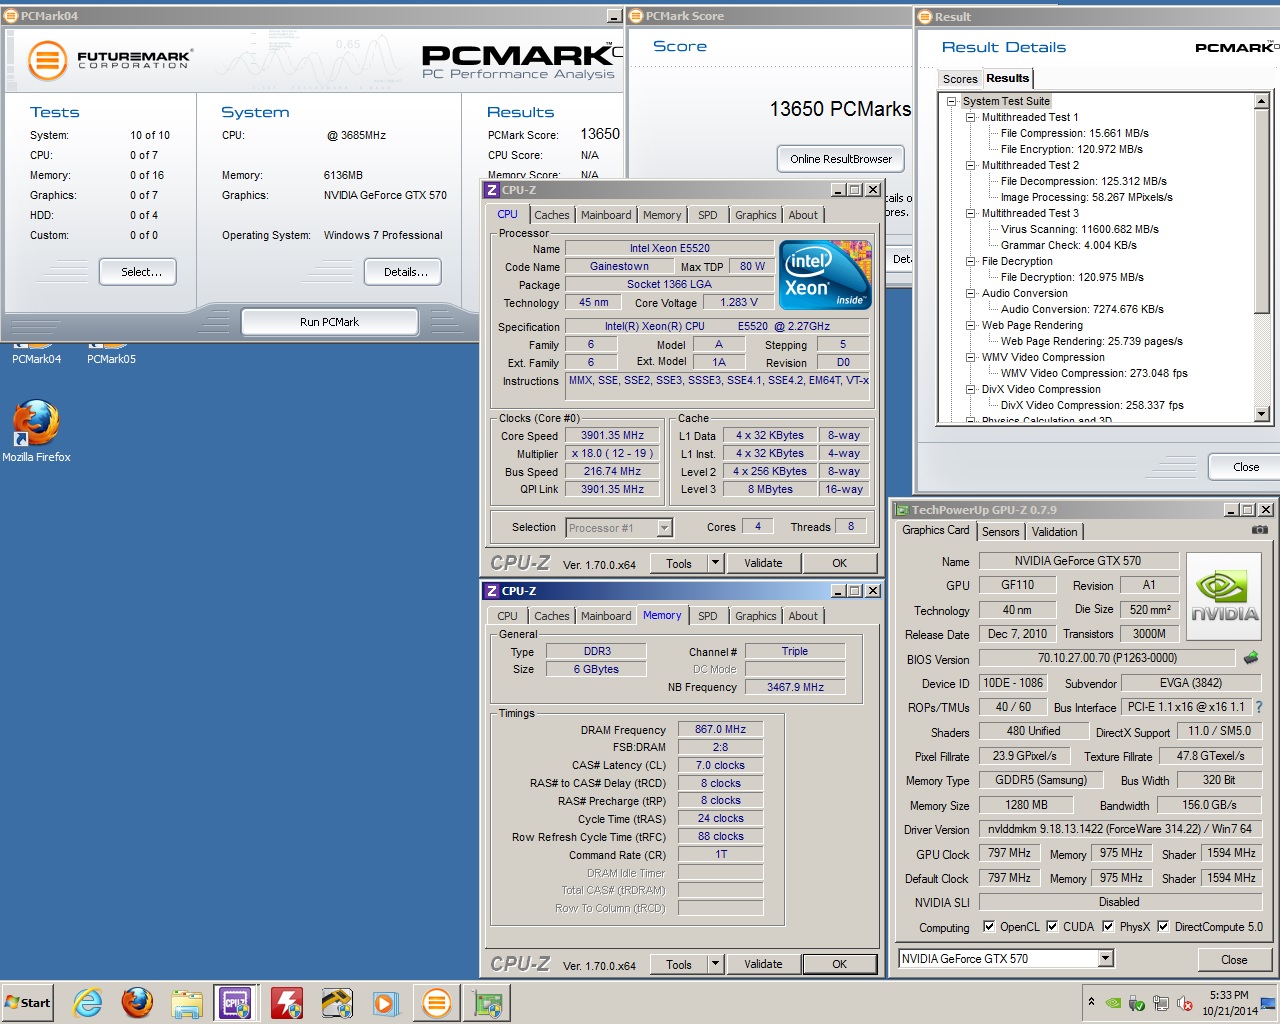Collapse Multithreaded Test 1 node
This screenshot has width=1280, height=1024.
click(x=970, y=117)
